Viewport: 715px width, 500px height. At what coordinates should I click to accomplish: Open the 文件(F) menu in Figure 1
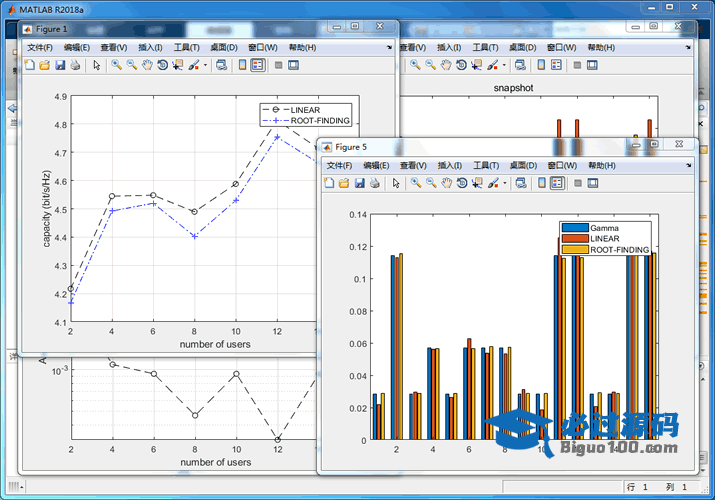[40, 47]
